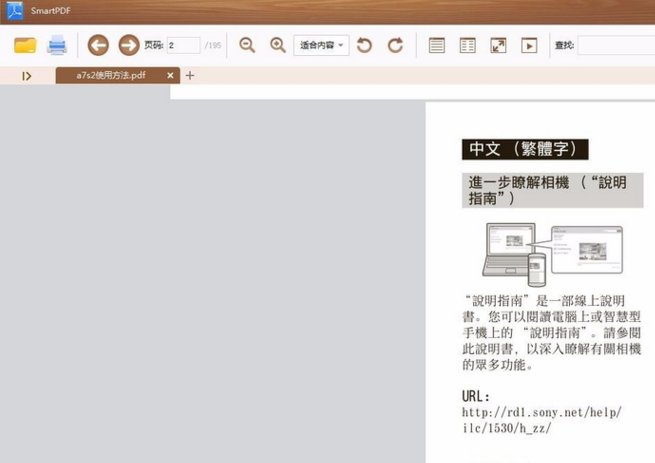The image size is (655, 463).
Task: Close the a7s2使用方法.pdf tab
Action: pos(170,76)
